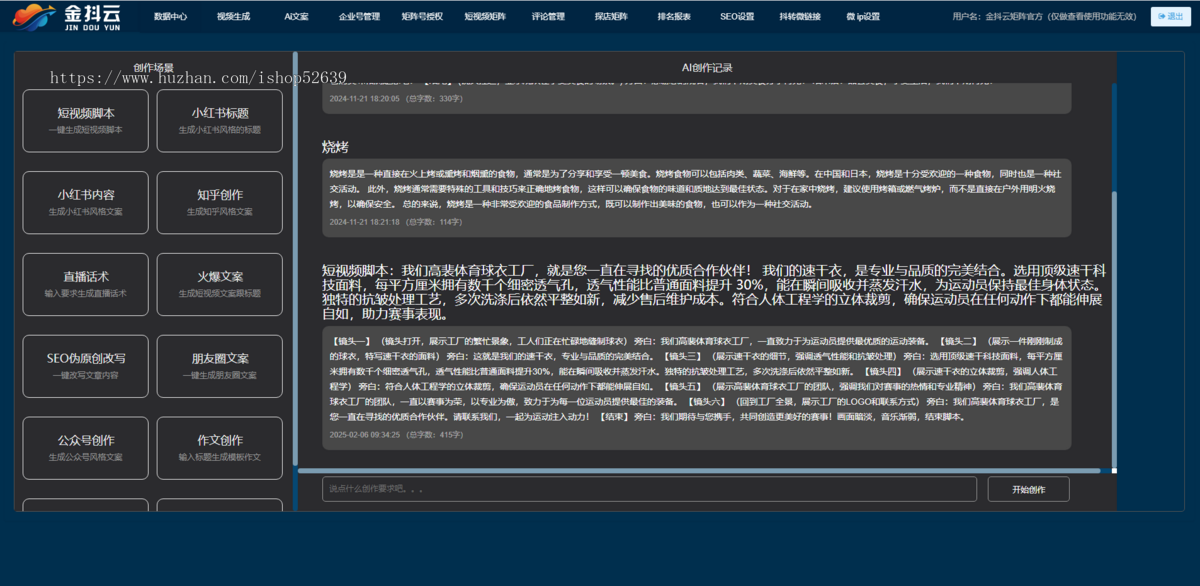Viewport: 1200px width, 586px height.
Task: Click the 短视频脚本 prompt about 高裴体育球衣工厂
Action: (714, 292)
